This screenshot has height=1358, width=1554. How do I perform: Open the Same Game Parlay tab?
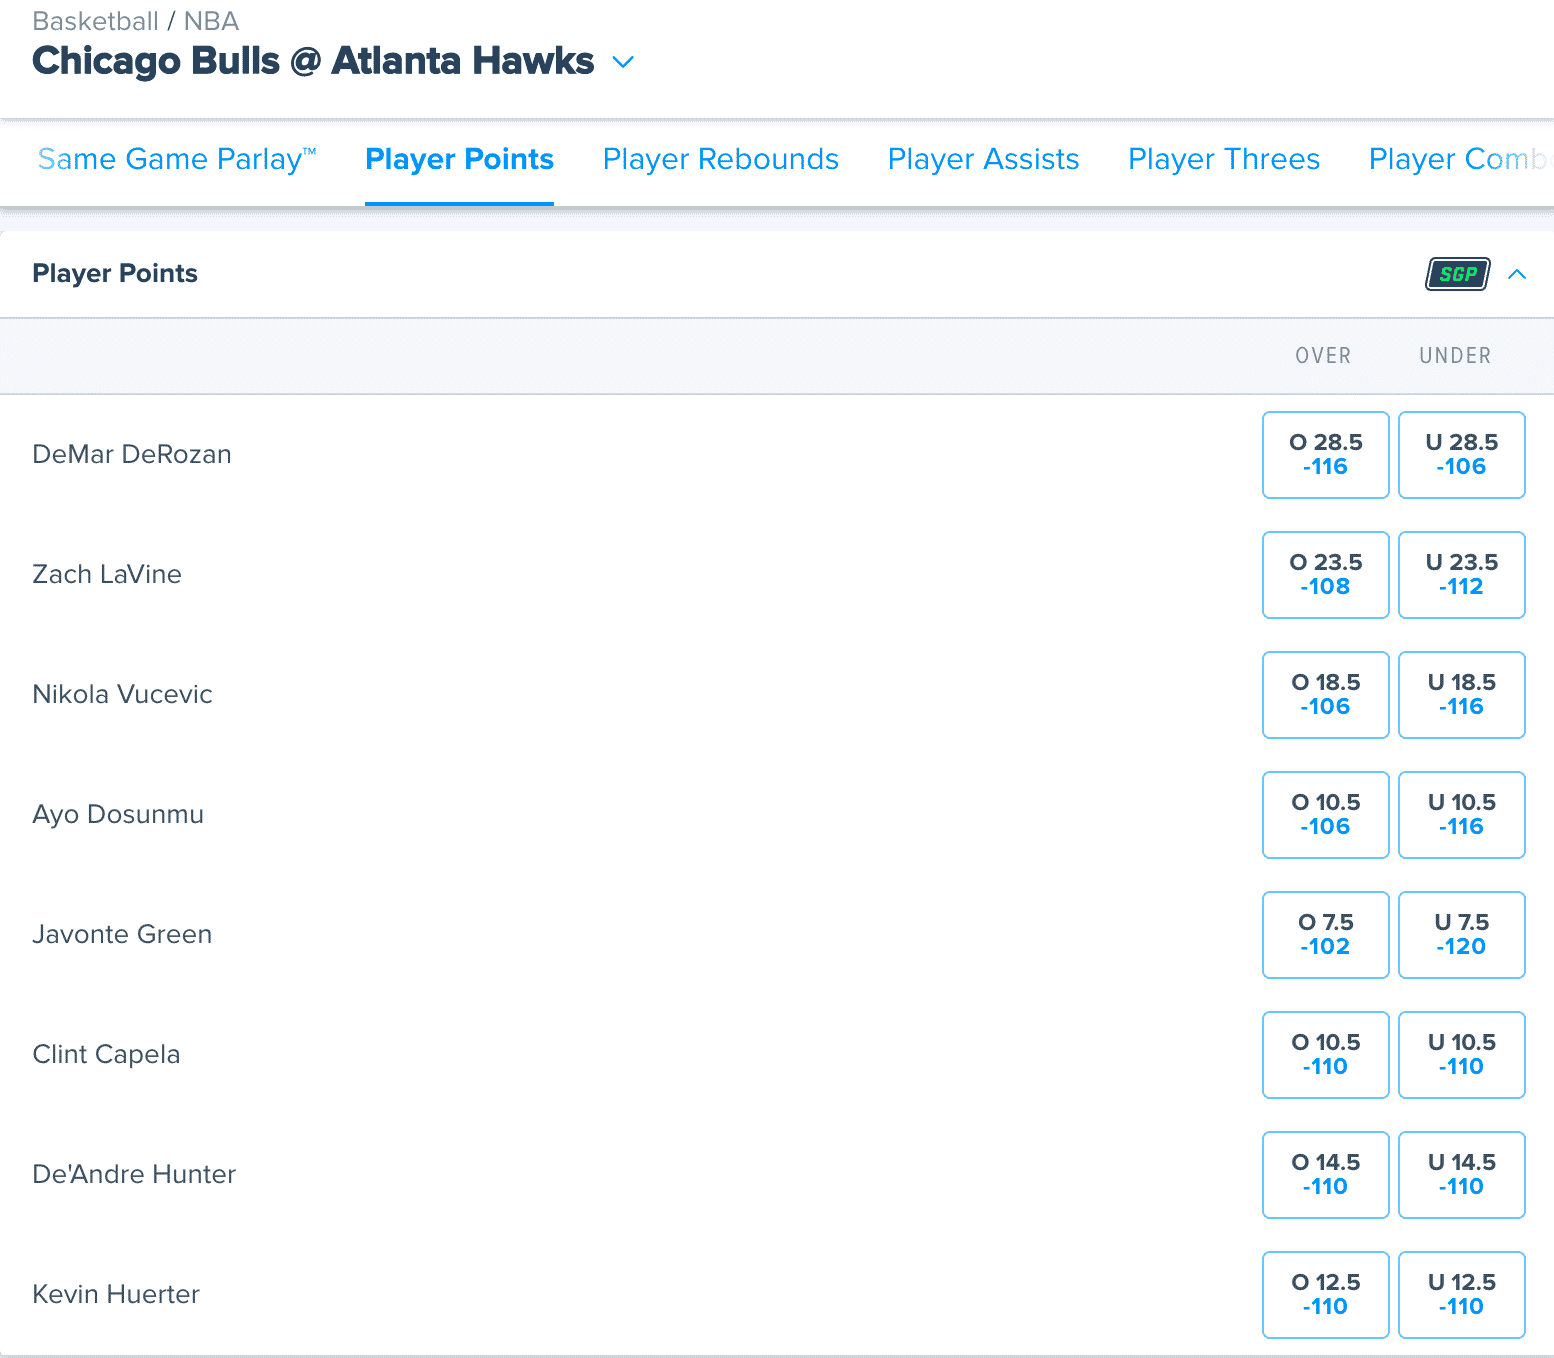click(x=177, y=159)
